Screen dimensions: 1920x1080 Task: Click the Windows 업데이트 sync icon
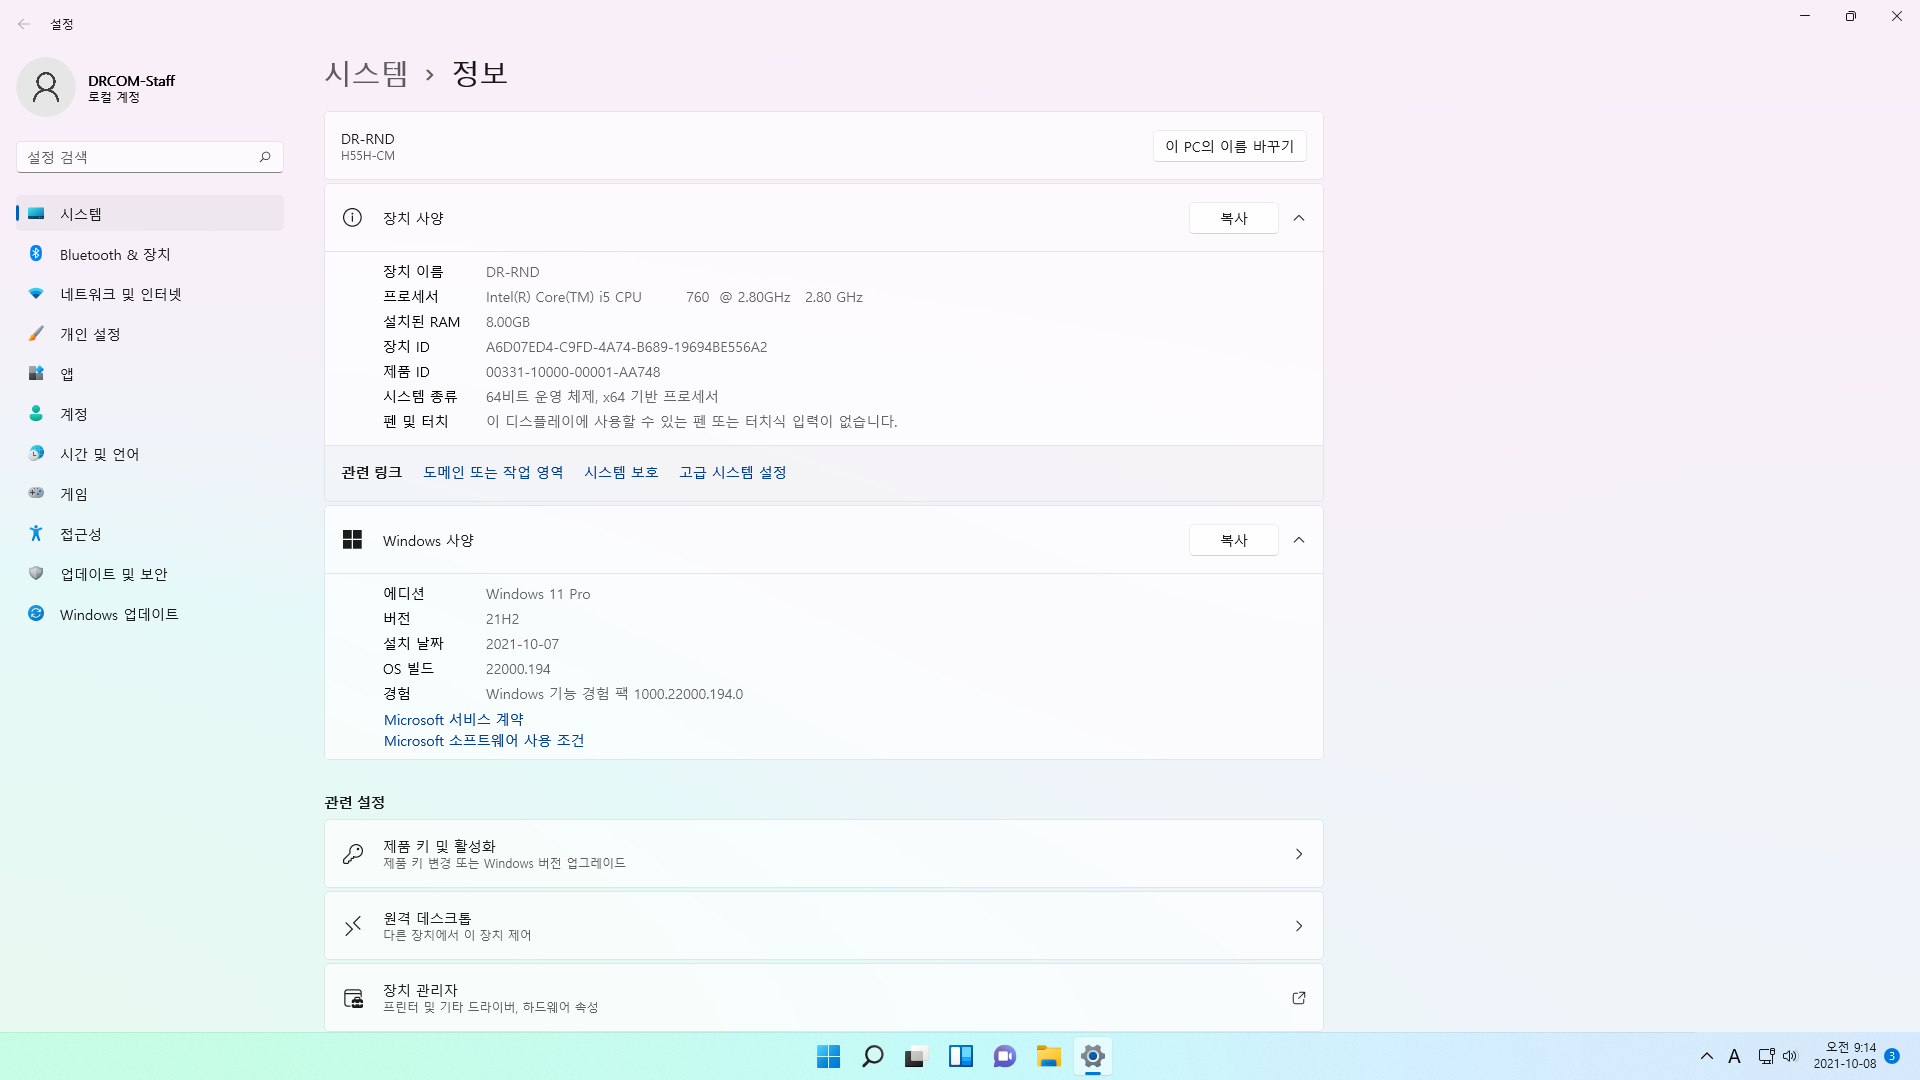point(36,613)
